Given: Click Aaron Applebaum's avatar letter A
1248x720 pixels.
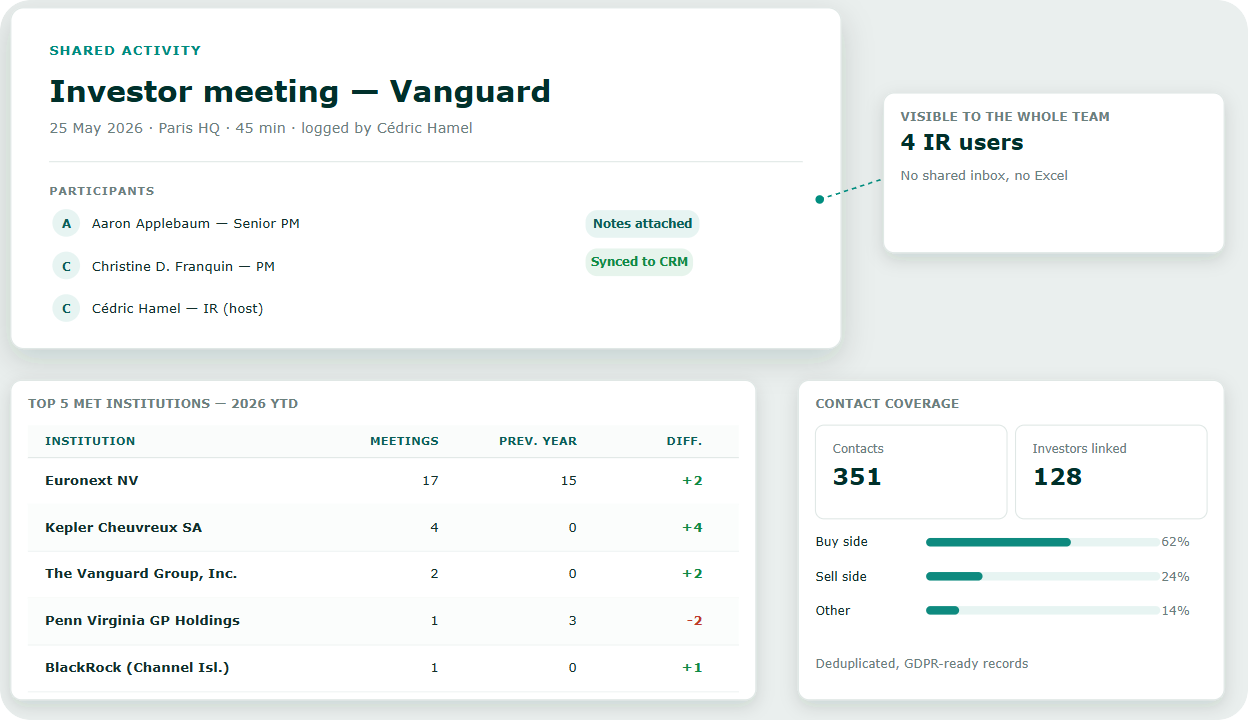Looking at the screenshot, I should (x=66, y=223).
